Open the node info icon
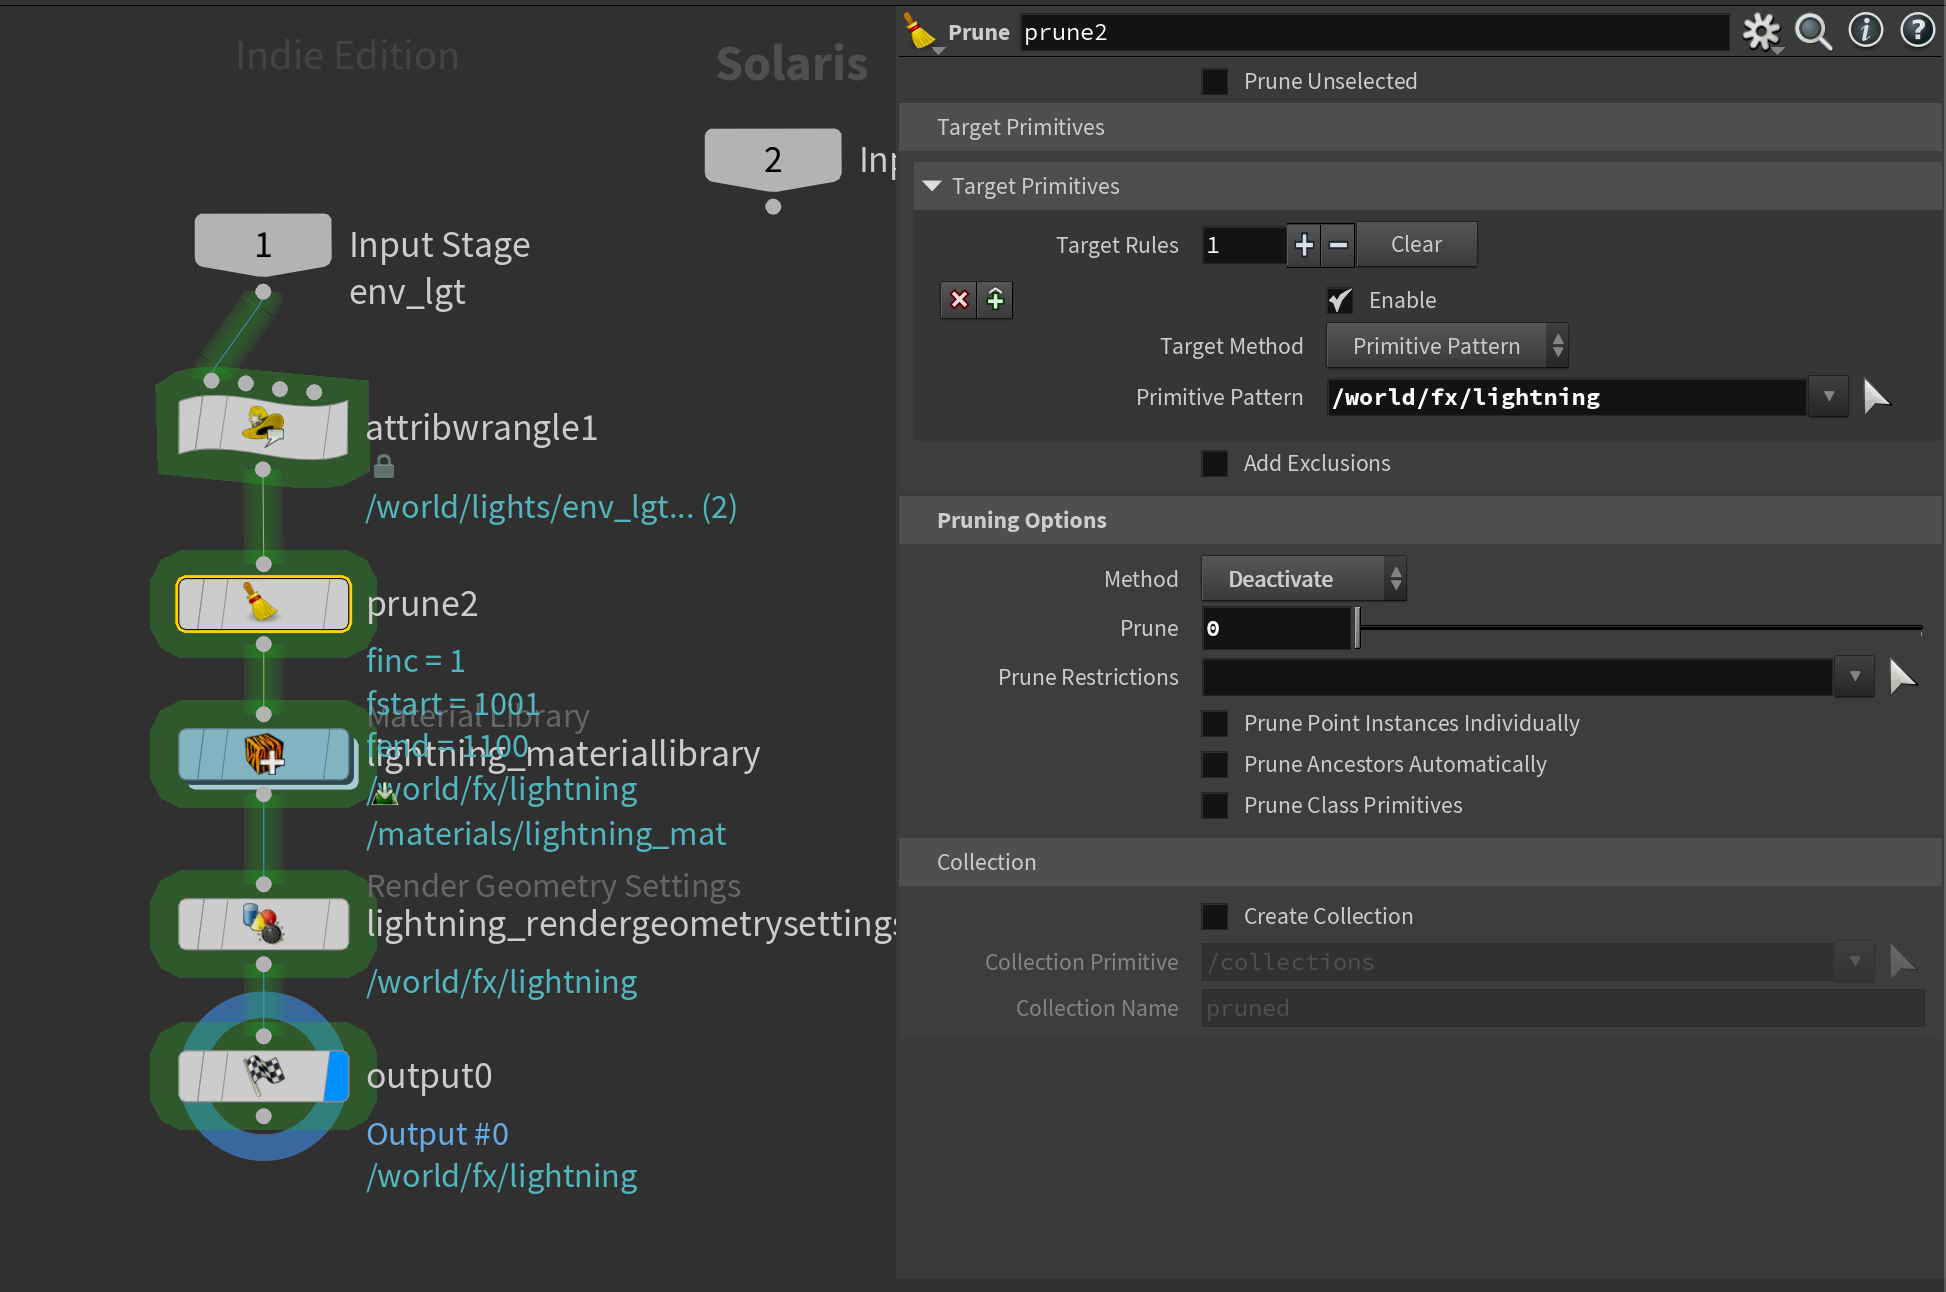 [x=1865, y=31]
